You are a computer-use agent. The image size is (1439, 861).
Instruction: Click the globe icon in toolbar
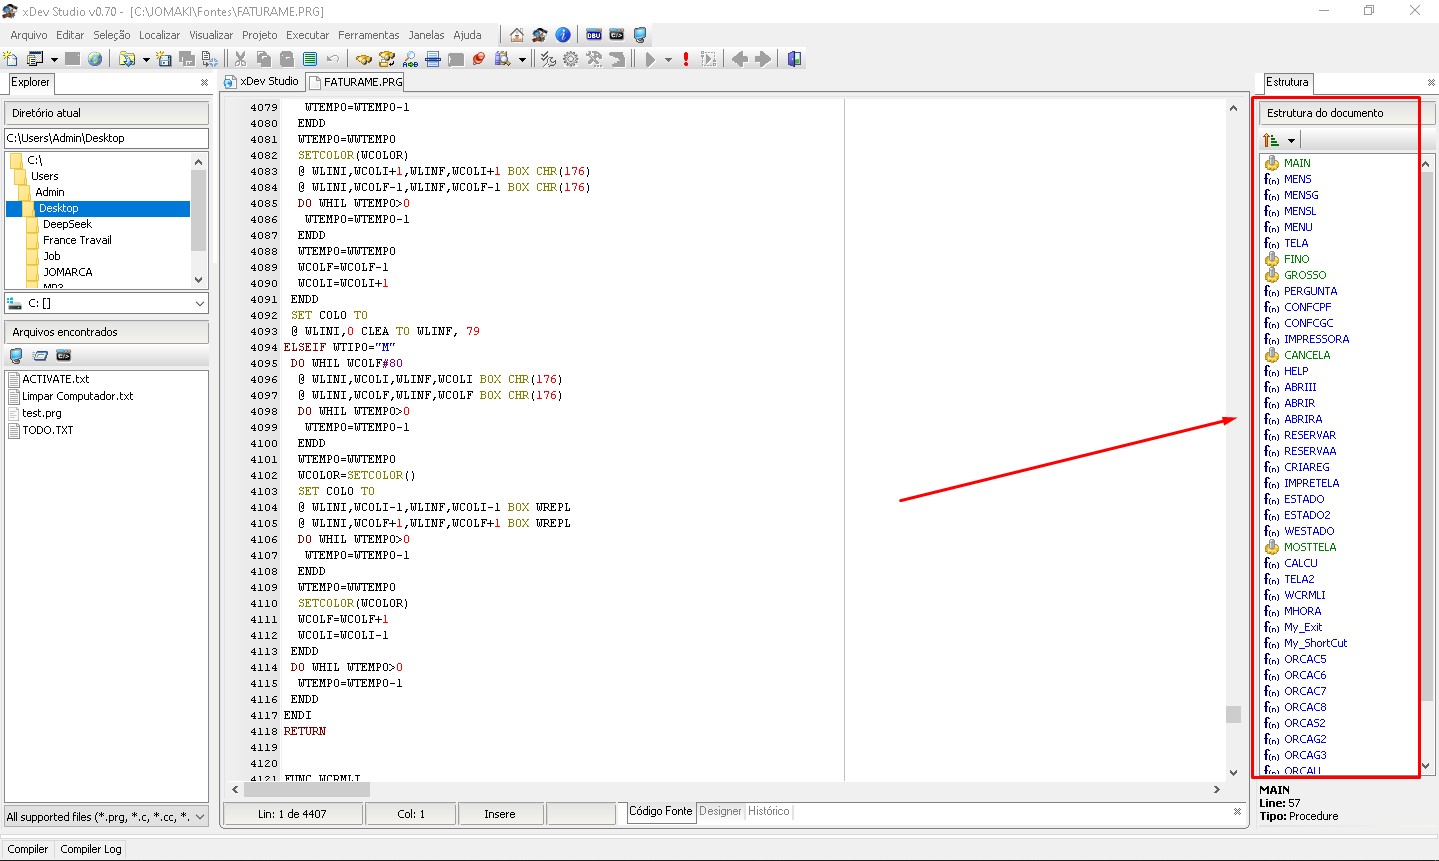[95, 59]
